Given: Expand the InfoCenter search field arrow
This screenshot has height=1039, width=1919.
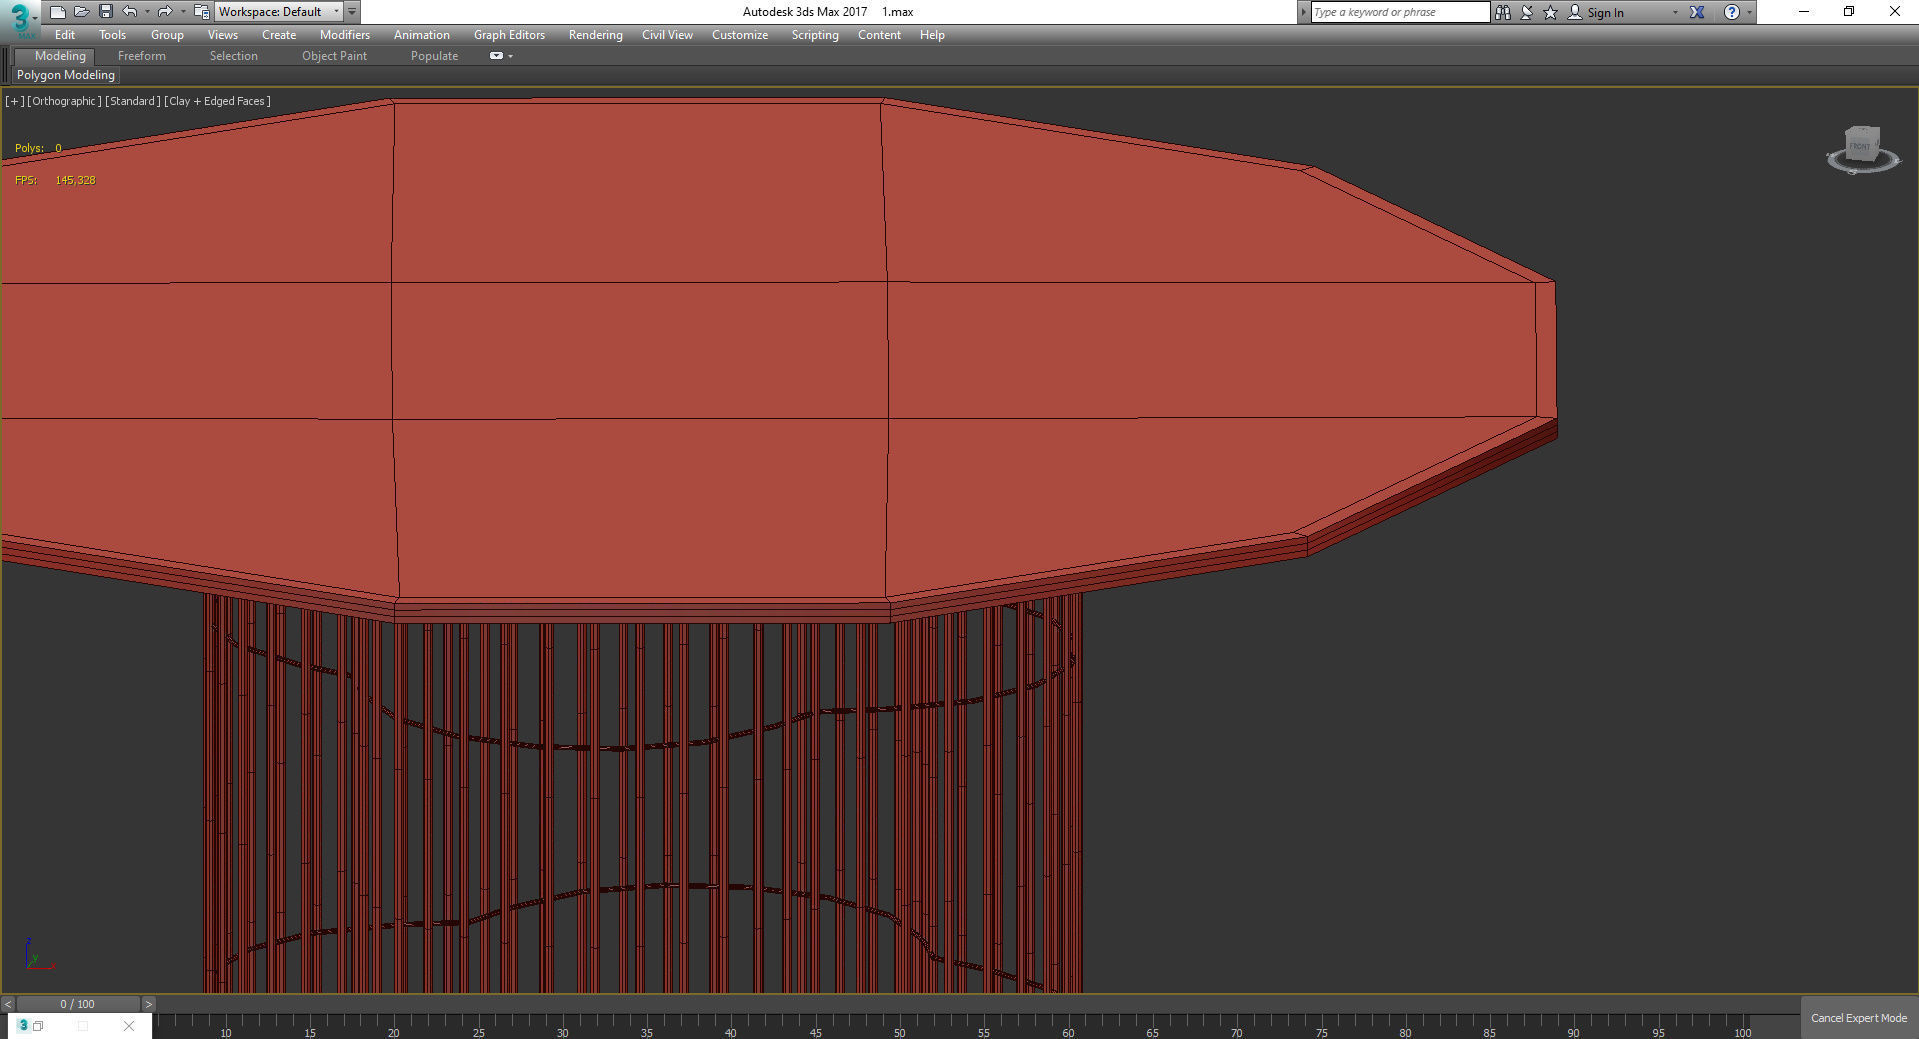Looking at the screenshot, I should (x=1303, y=12).
